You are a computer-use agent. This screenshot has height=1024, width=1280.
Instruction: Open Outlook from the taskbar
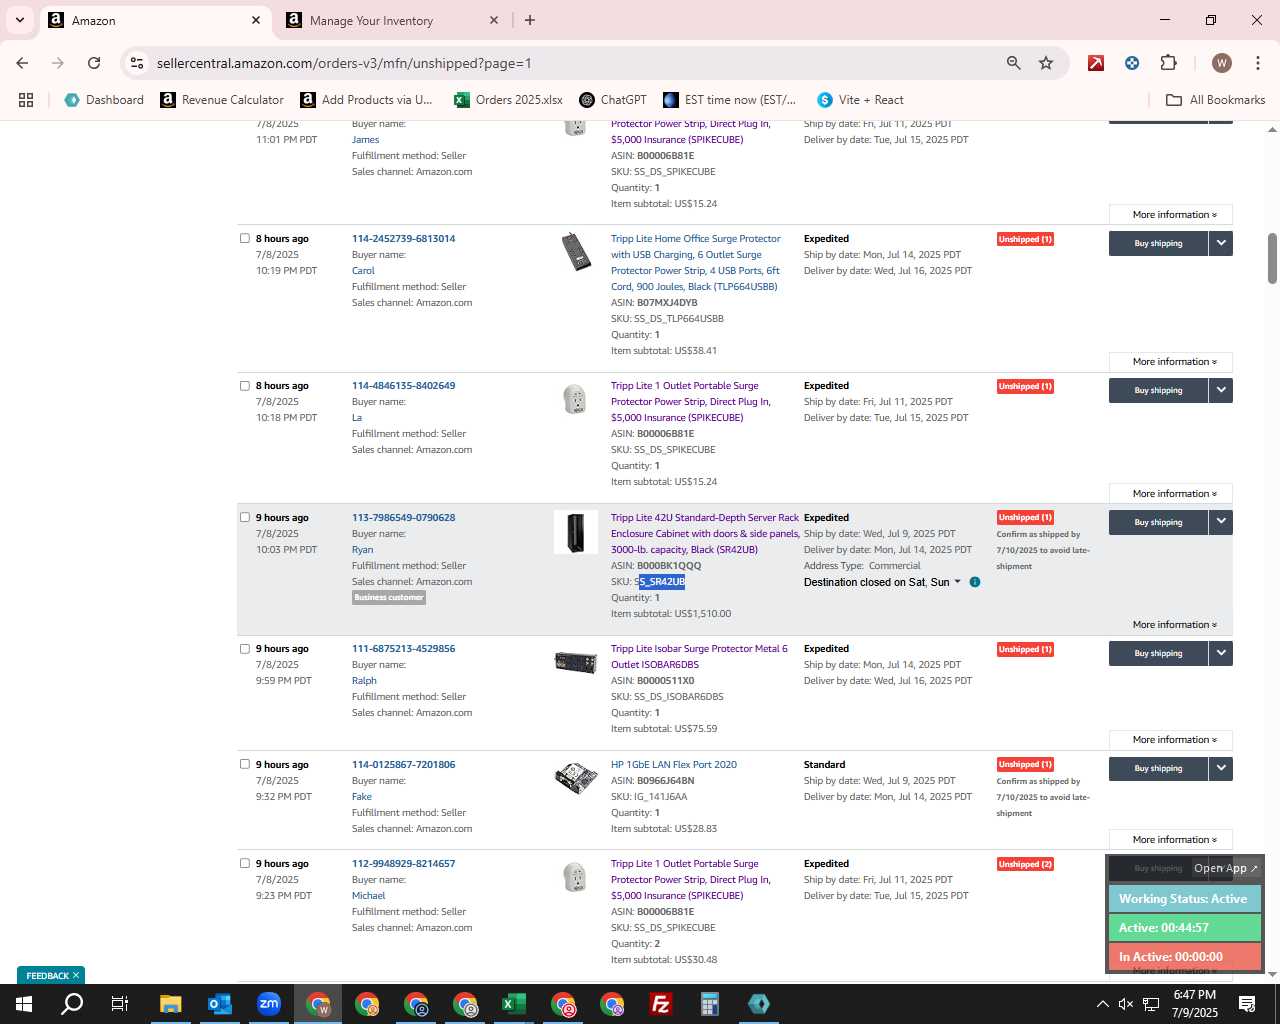(x=219, y=1004)
